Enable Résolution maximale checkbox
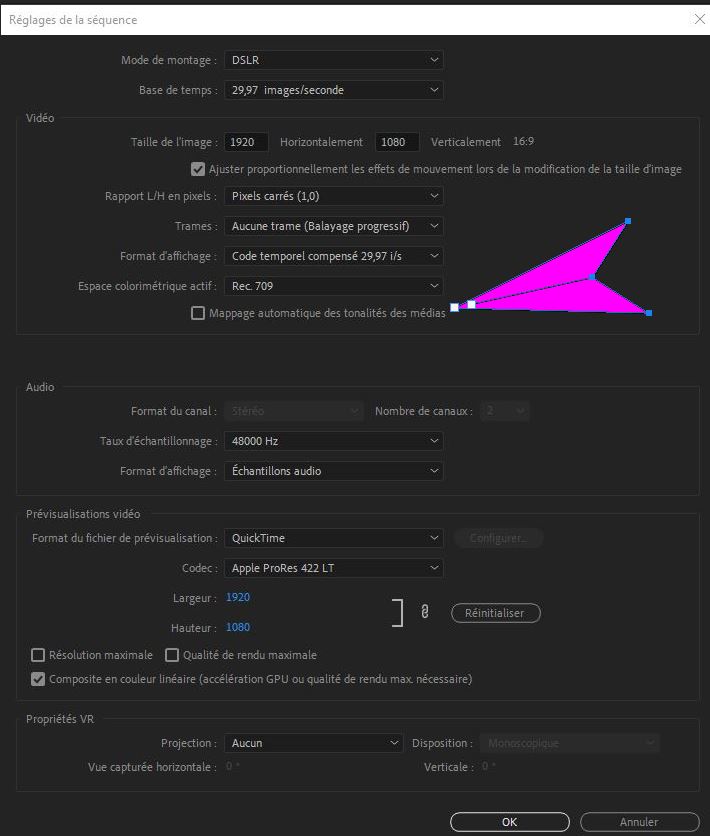This screenshot has height=836, width=710. (x=39, y=655)
